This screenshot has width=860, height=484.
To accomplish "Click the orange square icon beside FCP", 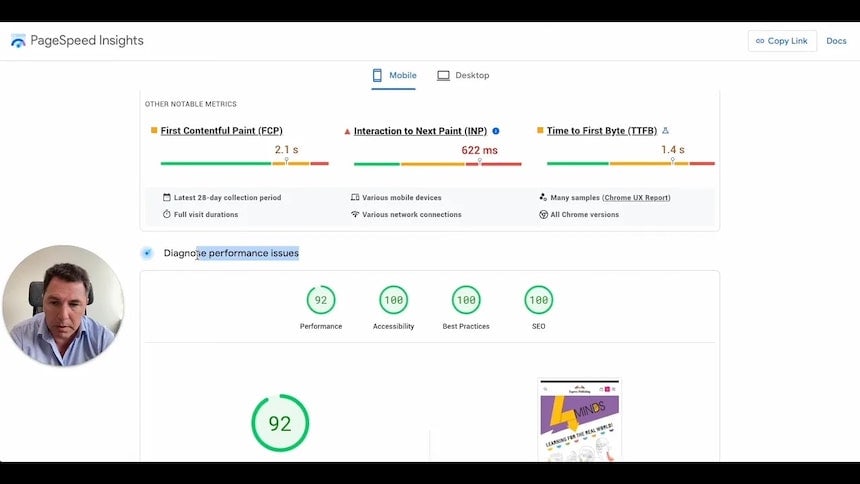I will coord(154,130).
